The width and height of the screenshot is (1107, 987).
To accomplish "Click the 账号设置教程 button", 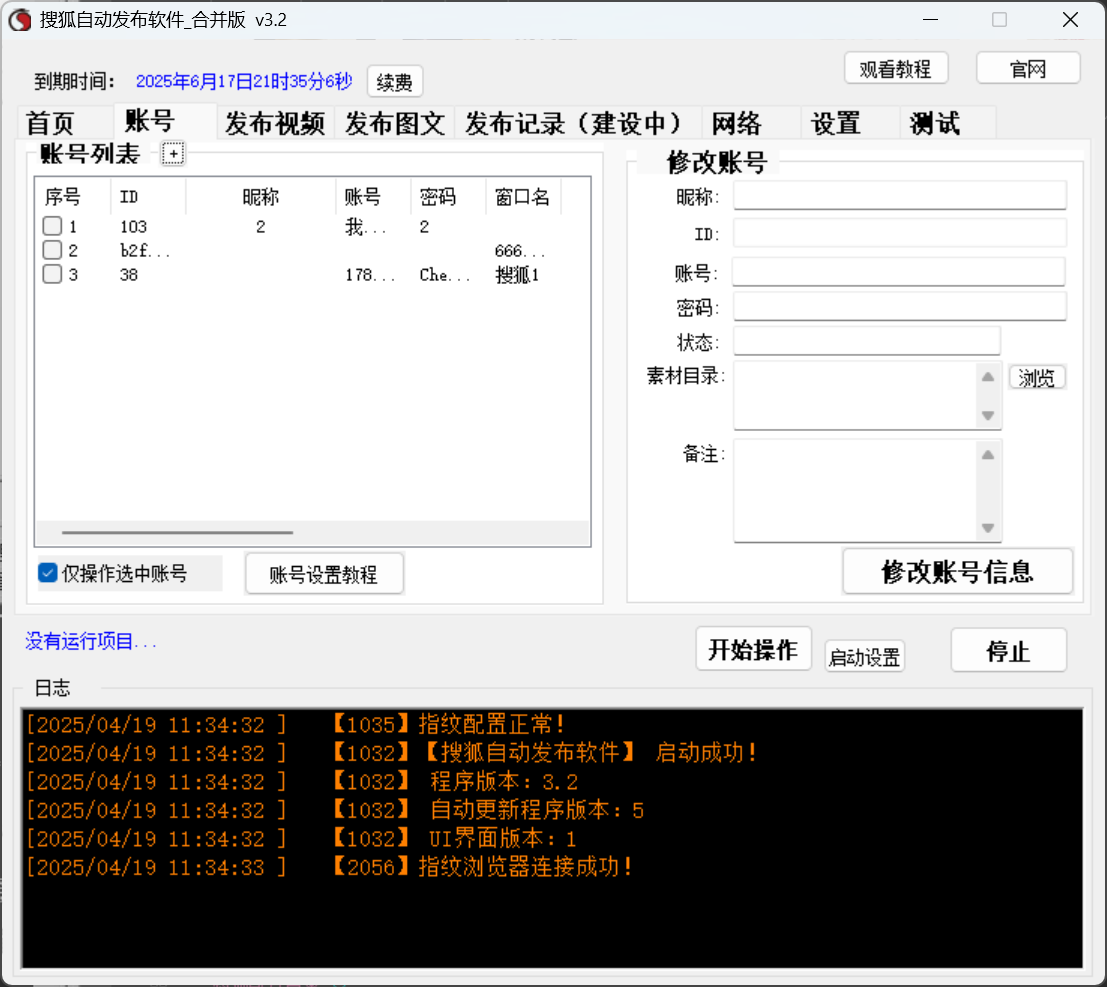I will 324,574.
